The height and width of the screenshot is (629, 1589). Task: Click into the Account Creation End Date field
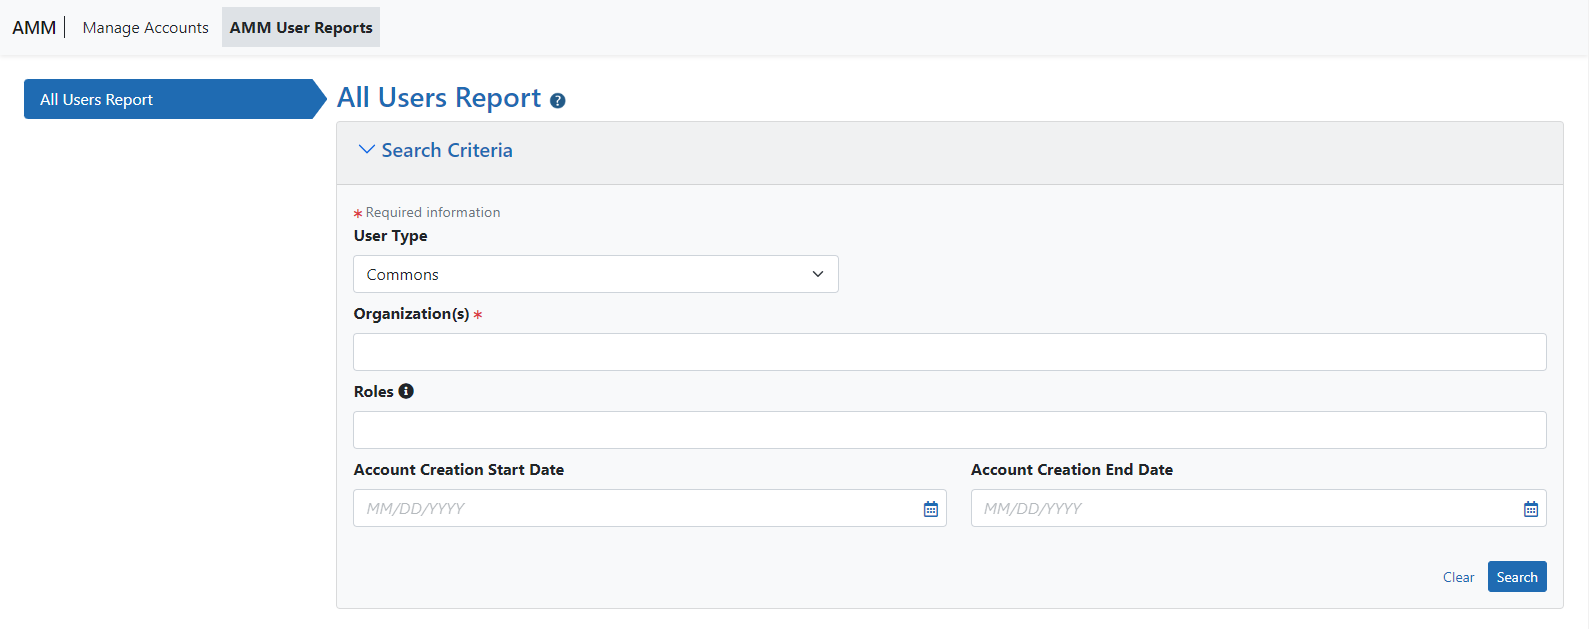(1259, 508)
